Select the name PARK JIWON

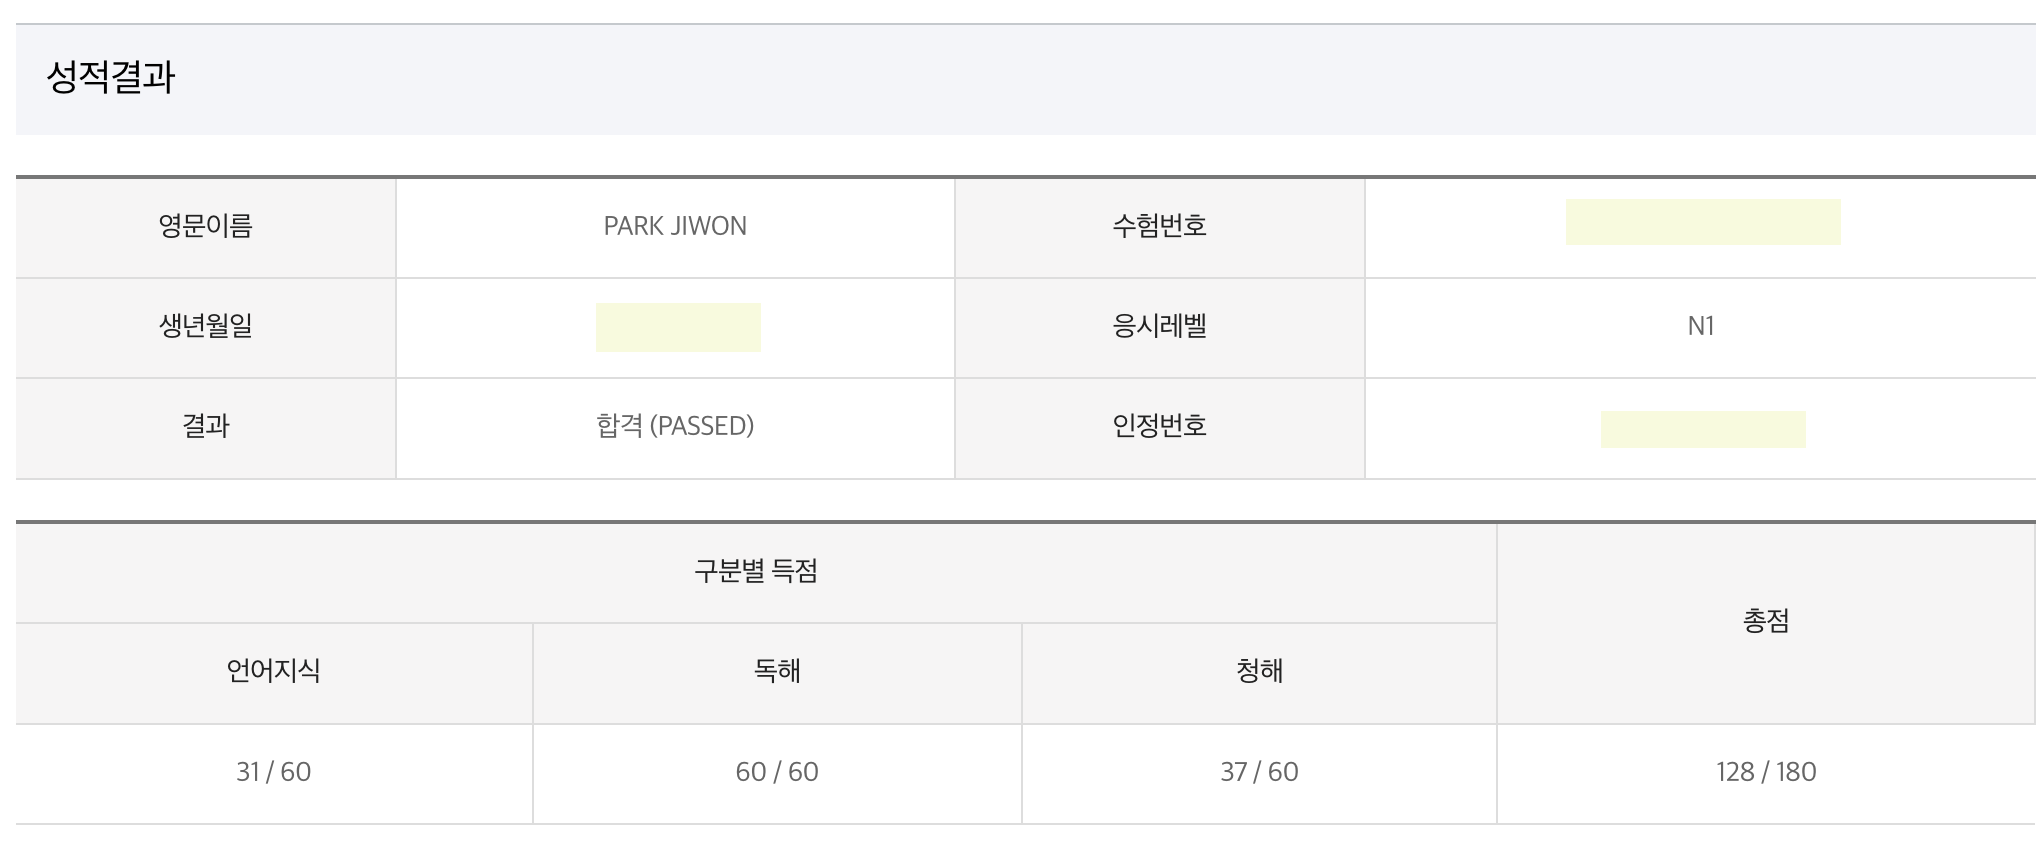[x=675, y=226]
